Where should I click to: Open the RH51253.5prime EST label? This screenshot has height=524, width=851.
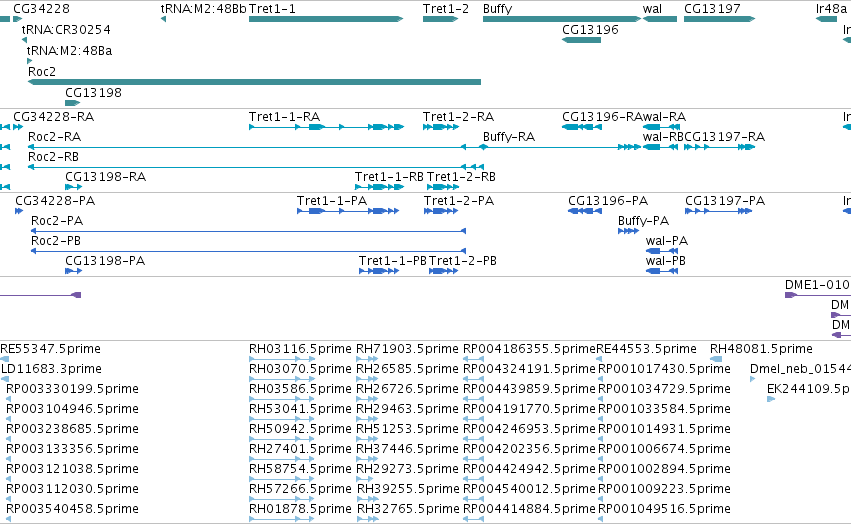click(x=407, y=429)
